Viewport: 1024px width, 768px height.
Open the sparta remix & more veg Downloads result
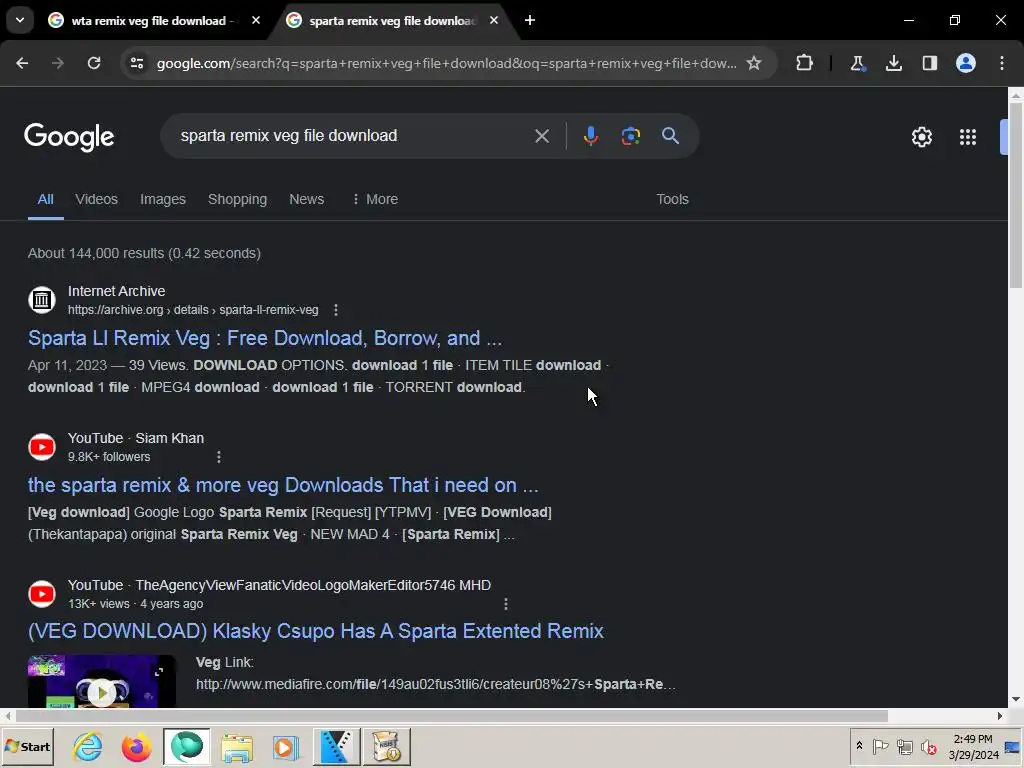(283, 485)
